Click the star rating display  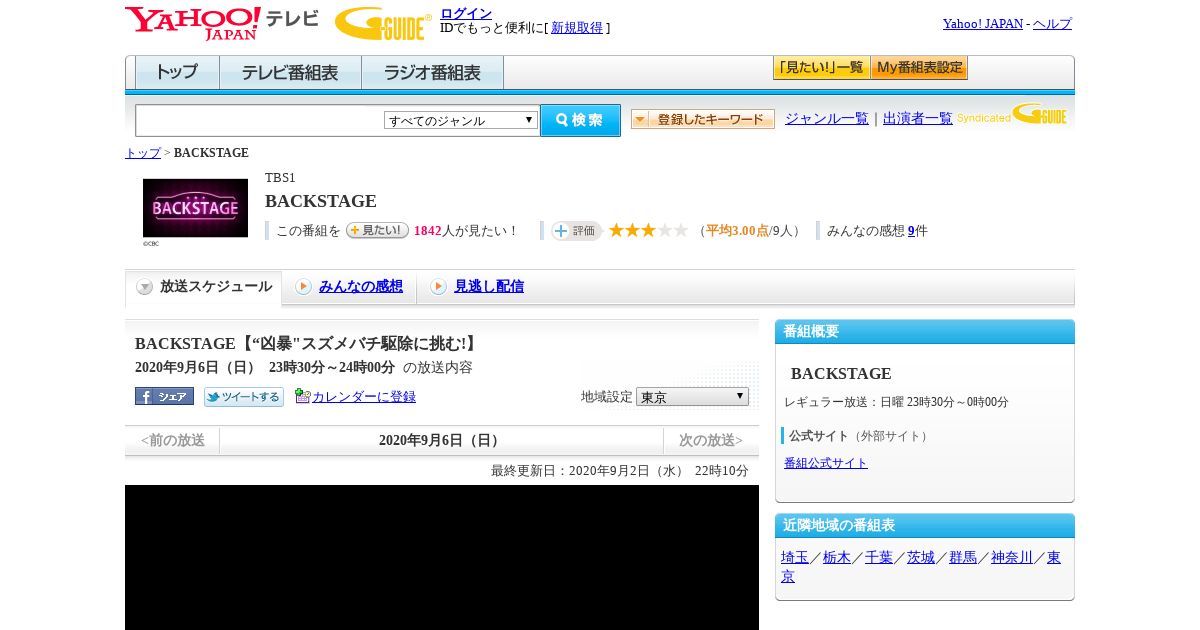point(648,230)
